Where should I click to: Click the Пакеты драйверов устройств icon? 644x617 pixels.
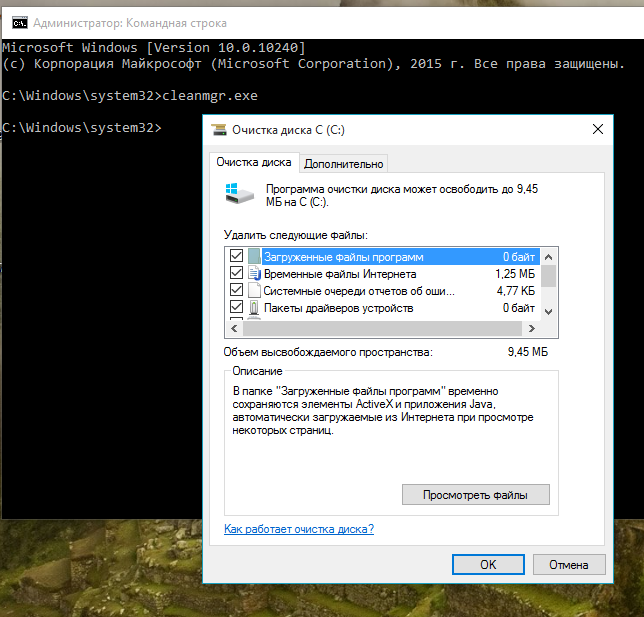(254, 308)
